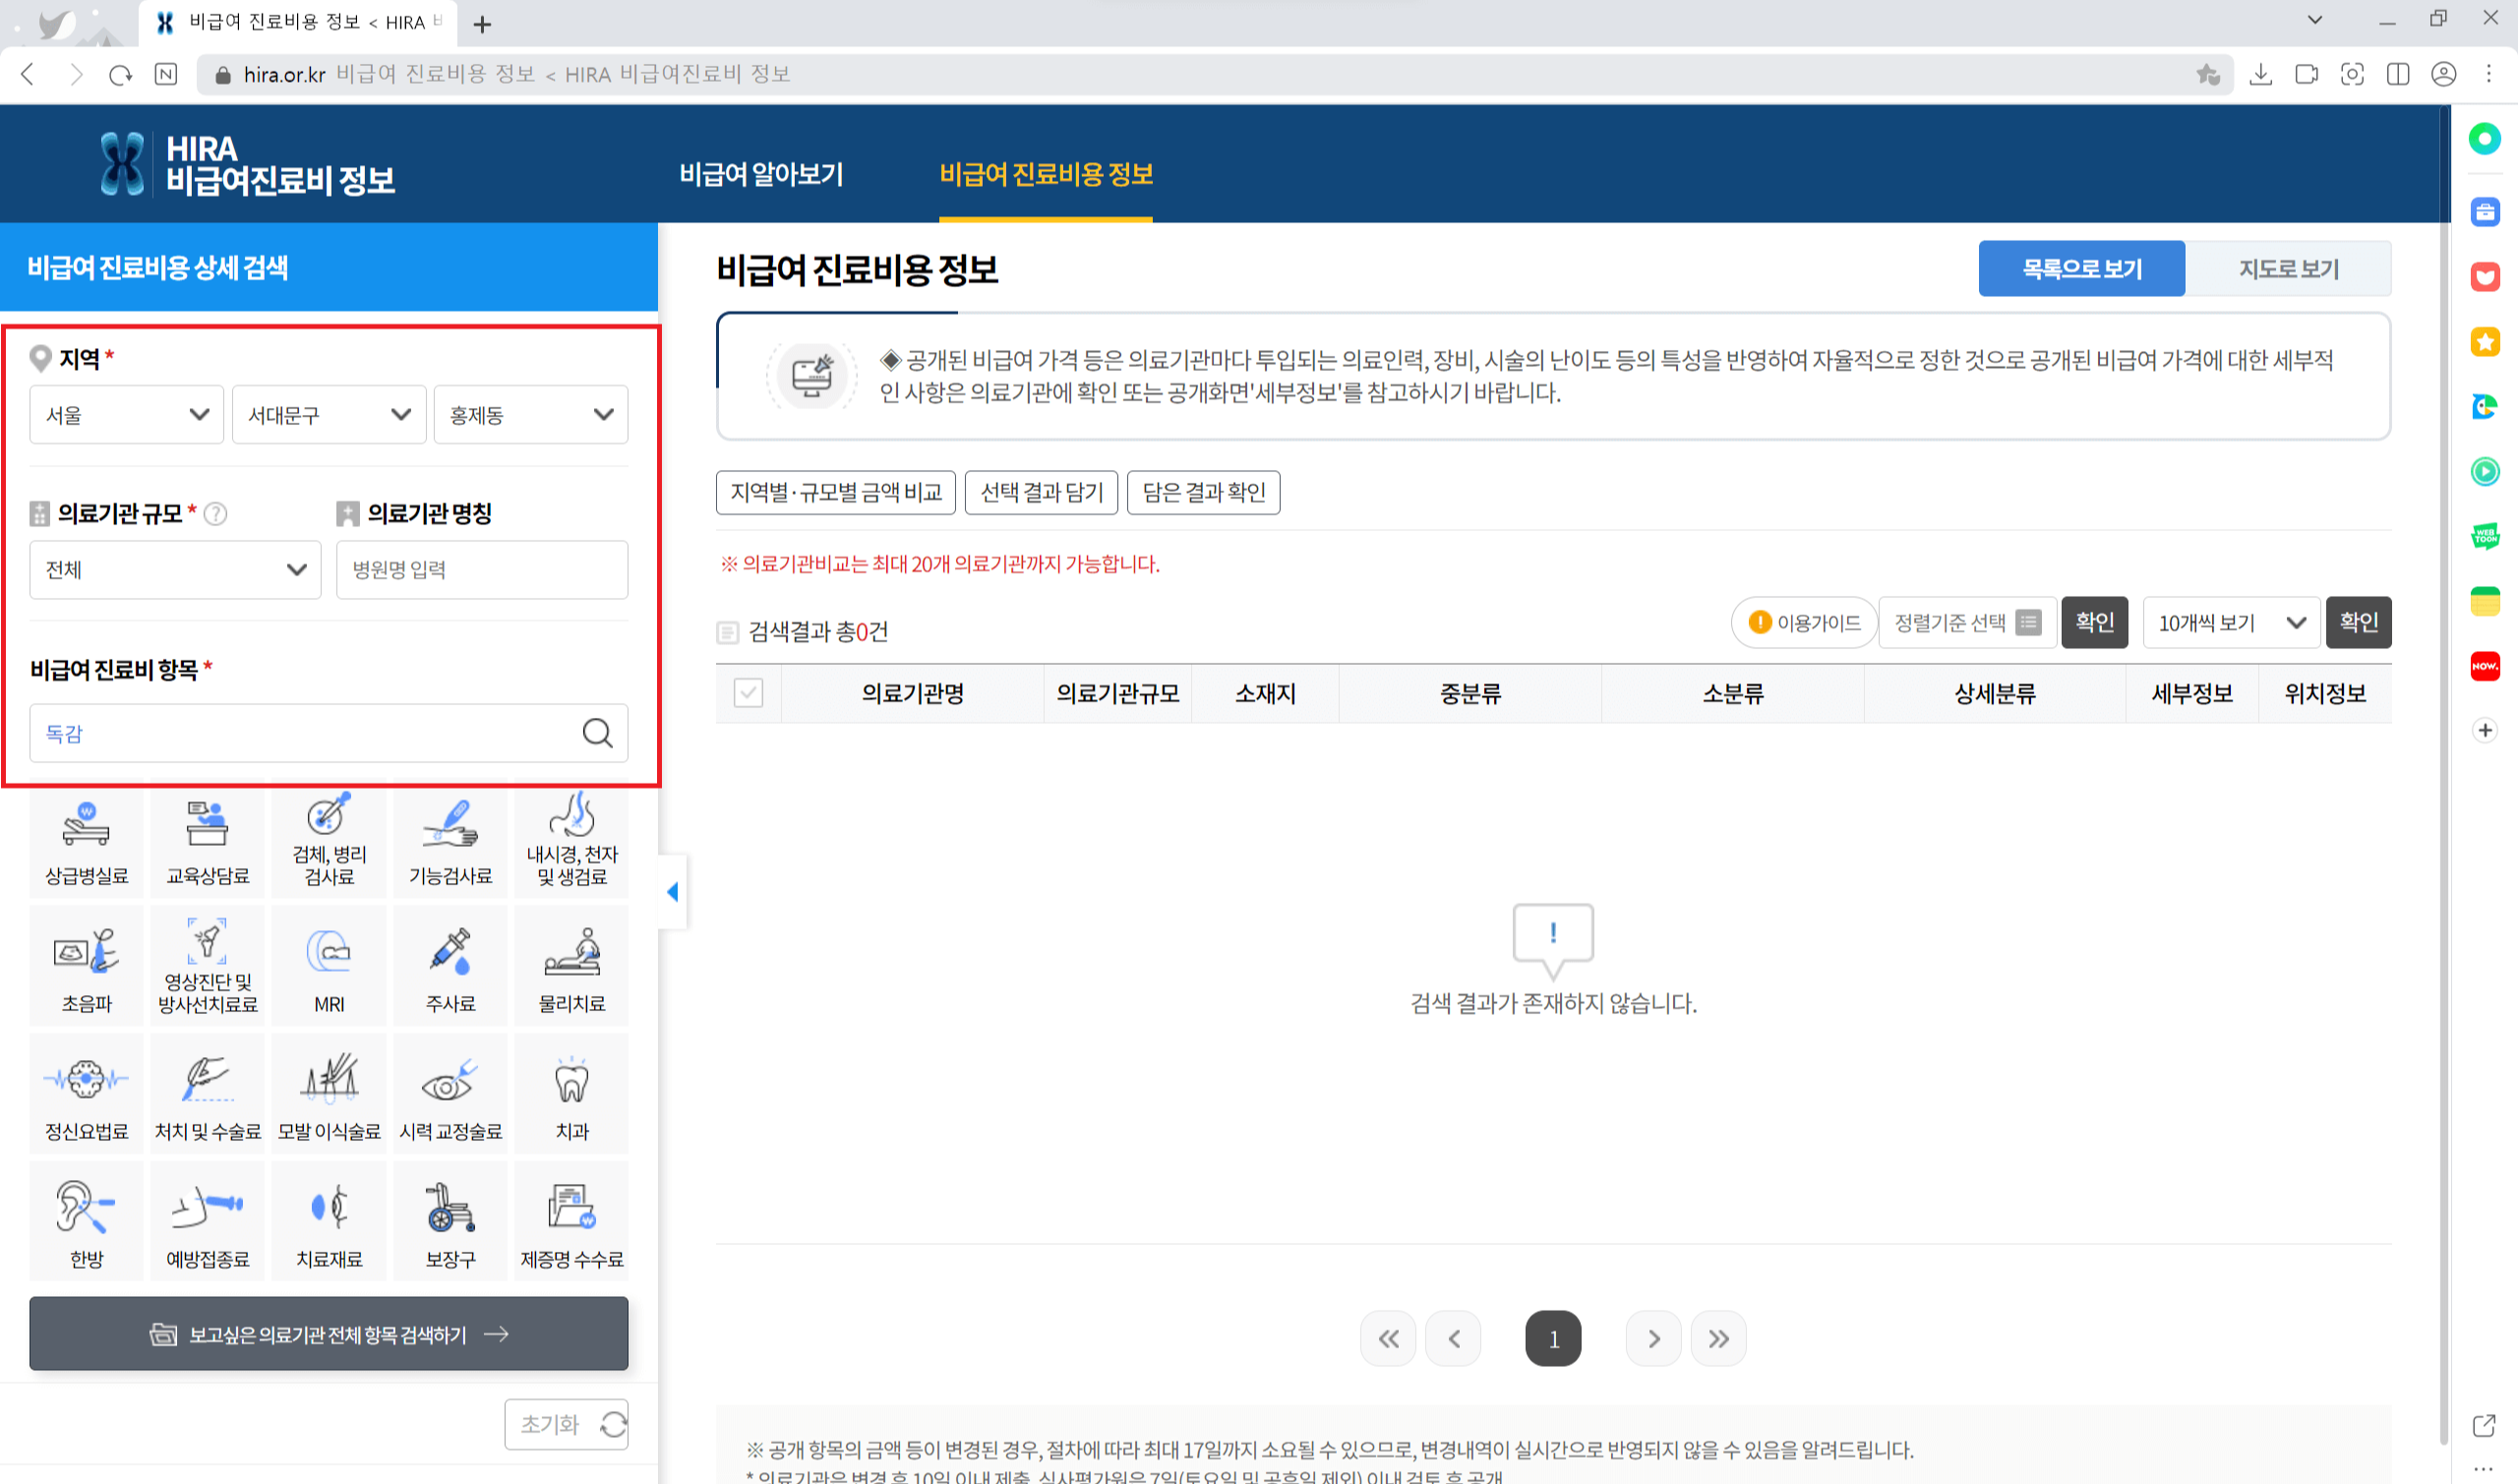
Task: Open the 10개씩 보기 results-per-page dropdown
Action: click(2231, 622)
